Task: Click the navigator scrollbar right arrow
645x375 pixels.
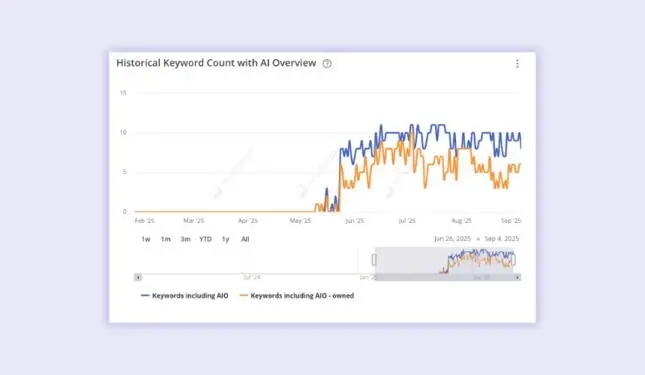Action: click(x=517, y=278)
